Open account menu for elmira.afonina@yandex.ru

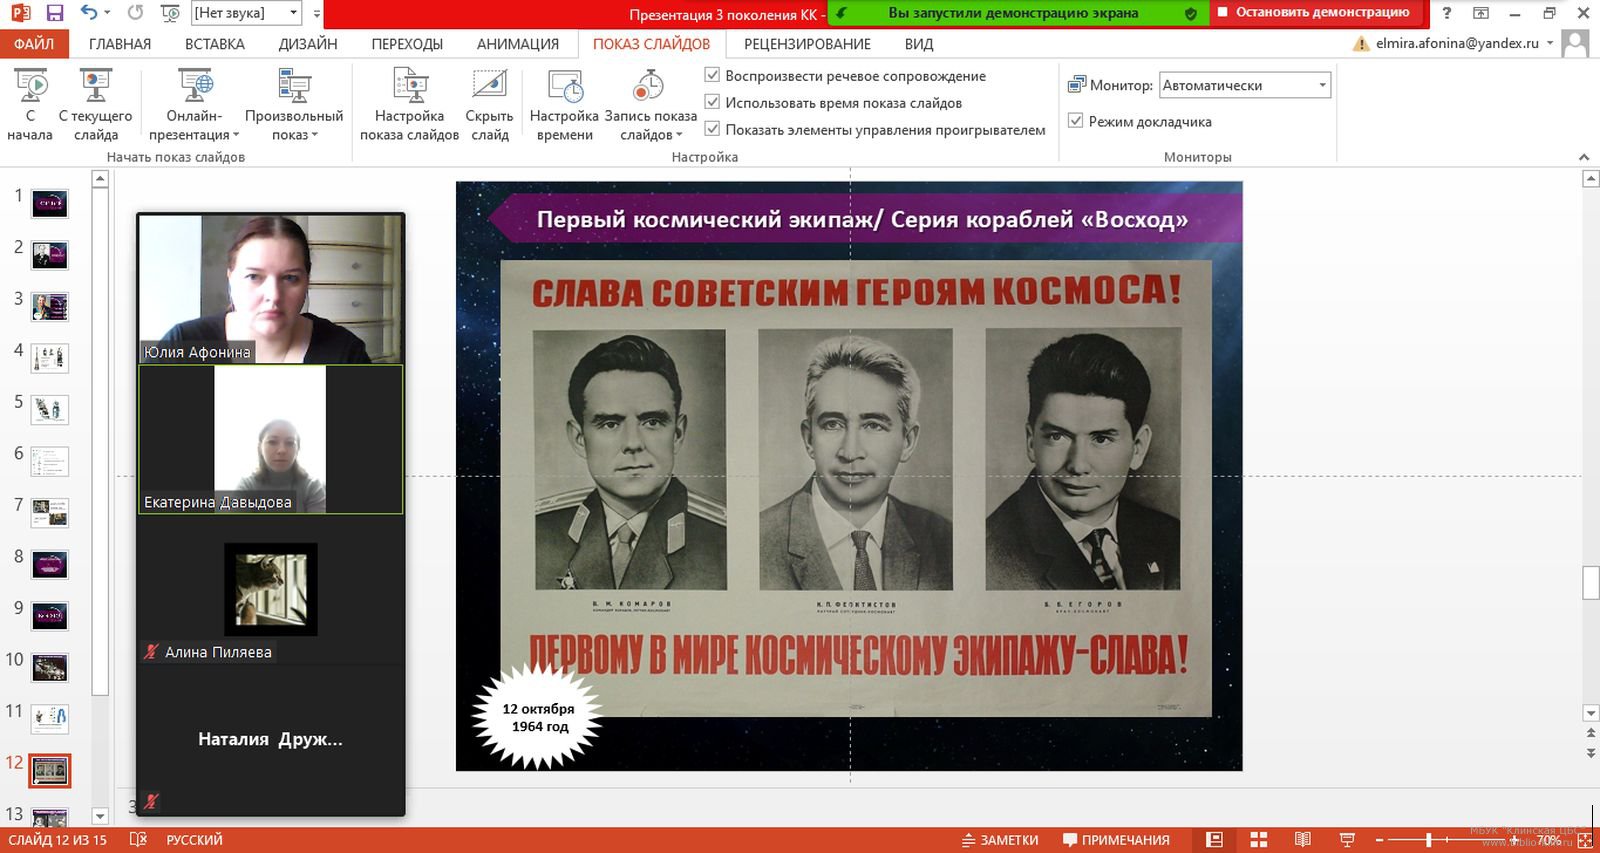pyautogui.click(x=1456, y=43)
